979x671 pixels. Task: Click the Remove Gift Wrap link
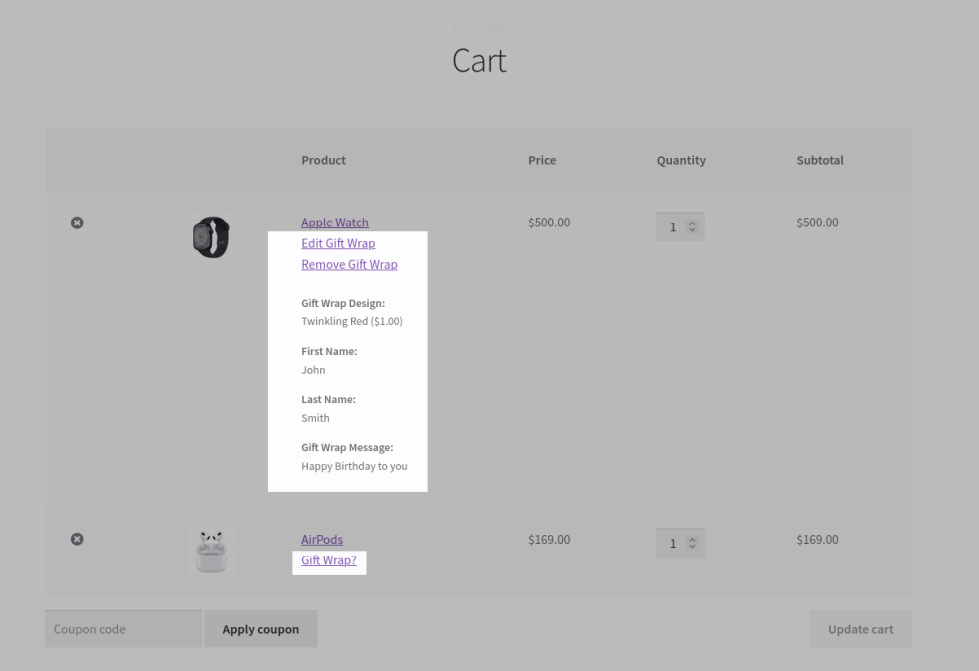[x=349, y=265]
